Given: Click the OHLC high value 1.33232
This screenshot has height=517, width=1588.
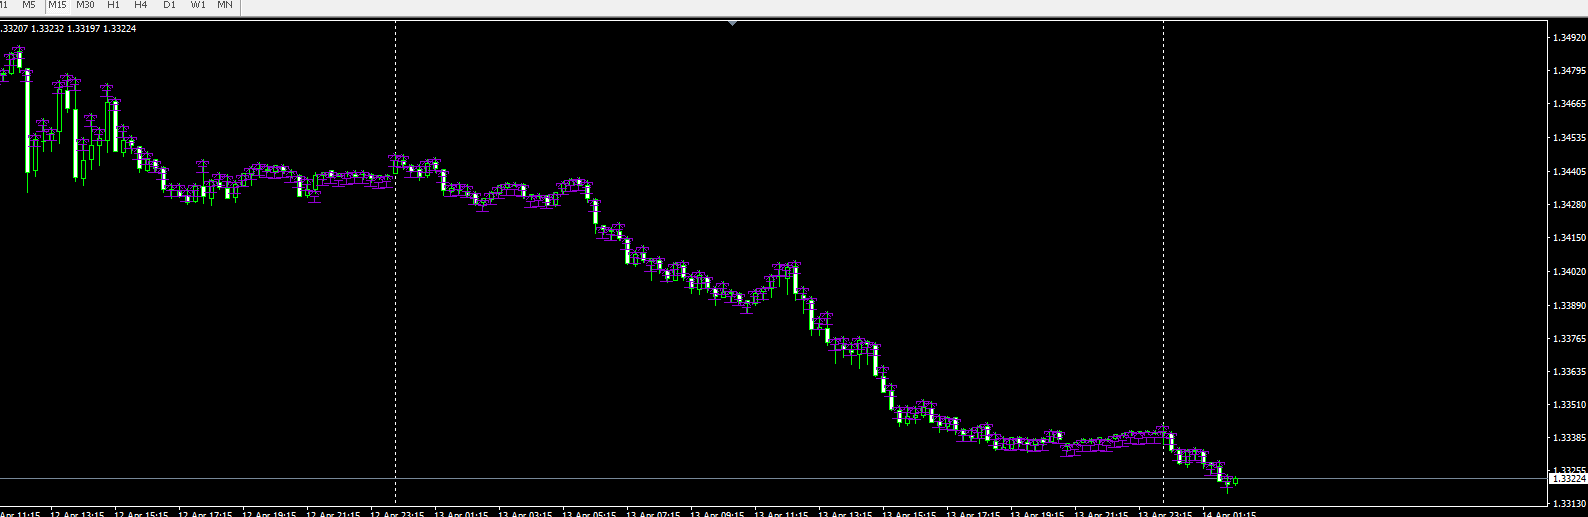Looking at the screenshot, I should [x=48, y=28].
